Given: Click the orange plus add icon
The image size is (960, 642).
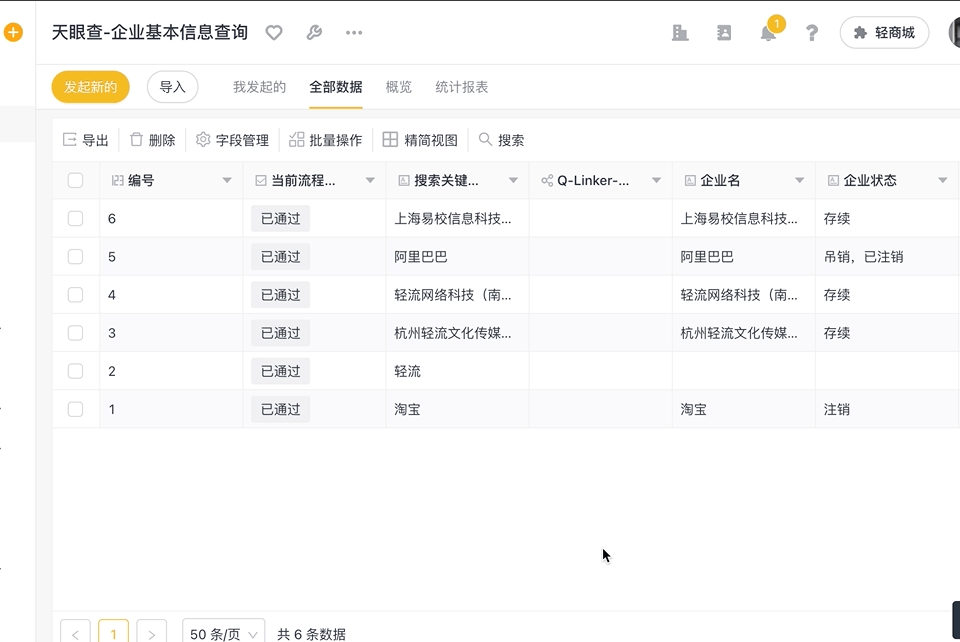Looking at the screenshot, I should pos(13,32).
